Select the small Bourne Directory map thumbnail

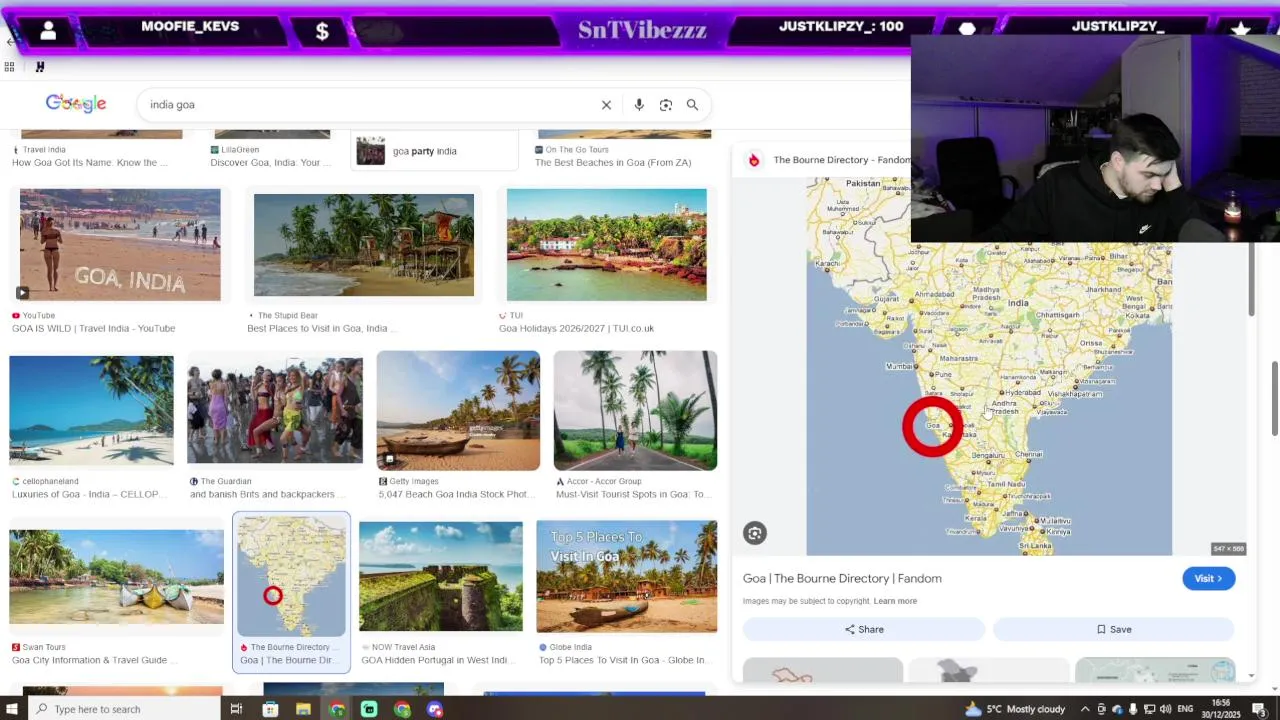click(291, 575)
